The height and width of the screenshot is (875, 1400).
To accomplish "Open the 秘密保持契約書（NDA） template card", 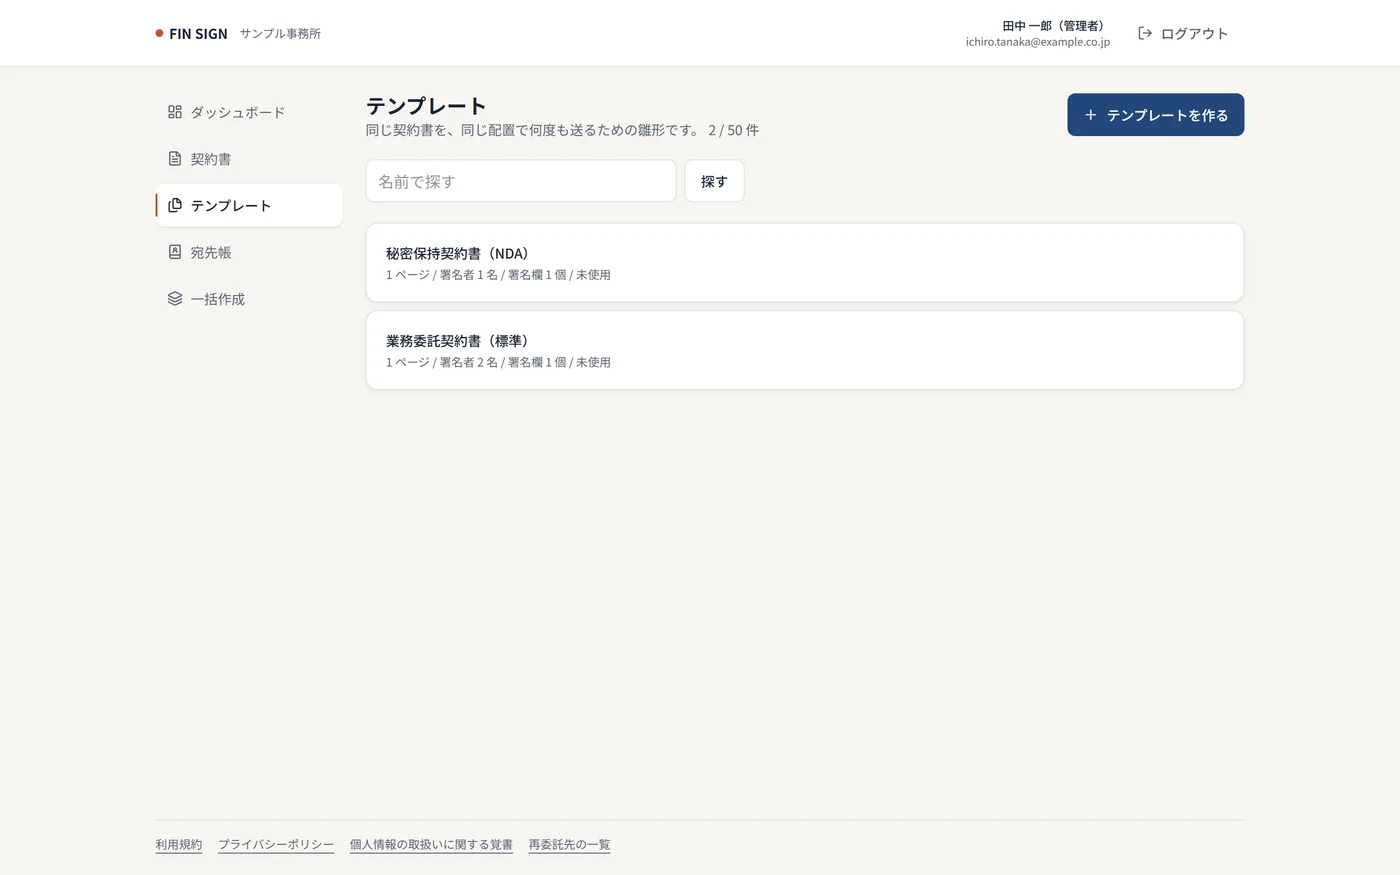I will tap(805, 262).
